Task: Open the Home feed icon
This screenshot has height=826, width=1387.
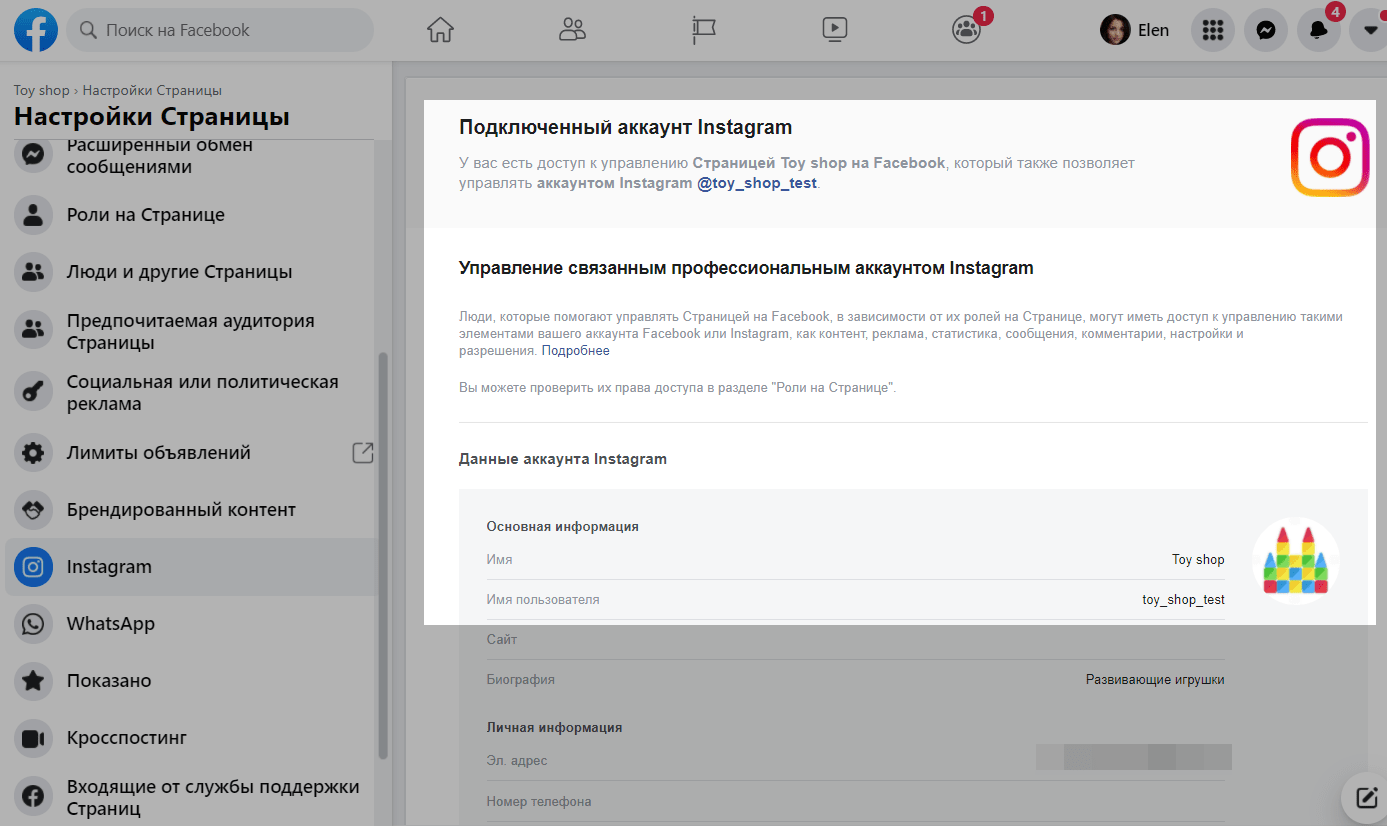Action: (440, 30)
